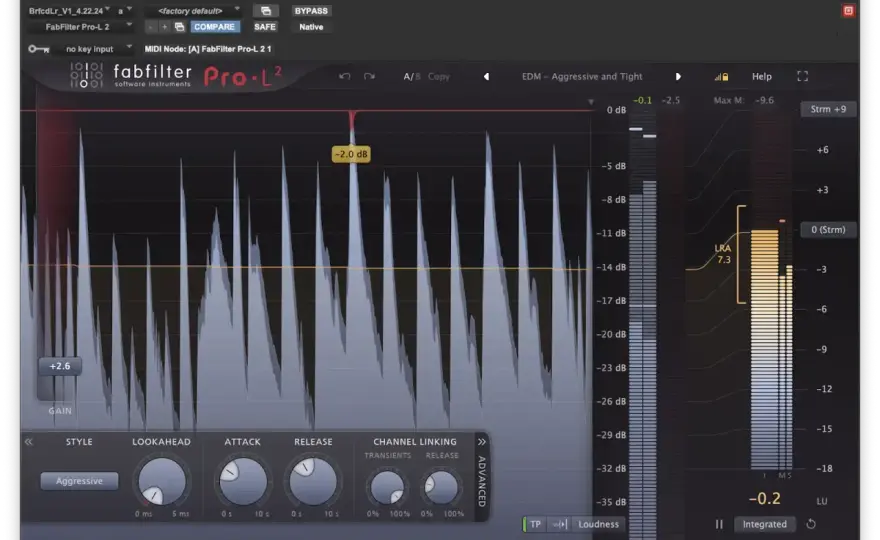Click the plus preset button

point(164,27)
